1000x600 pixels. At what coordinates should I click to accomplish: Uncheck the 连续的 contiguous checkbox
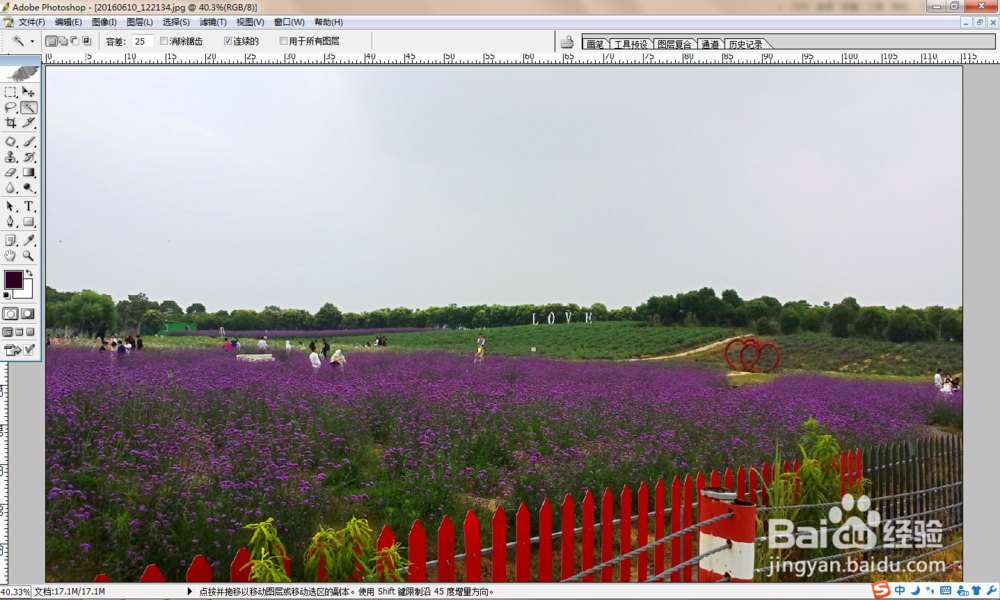(228, 41)
